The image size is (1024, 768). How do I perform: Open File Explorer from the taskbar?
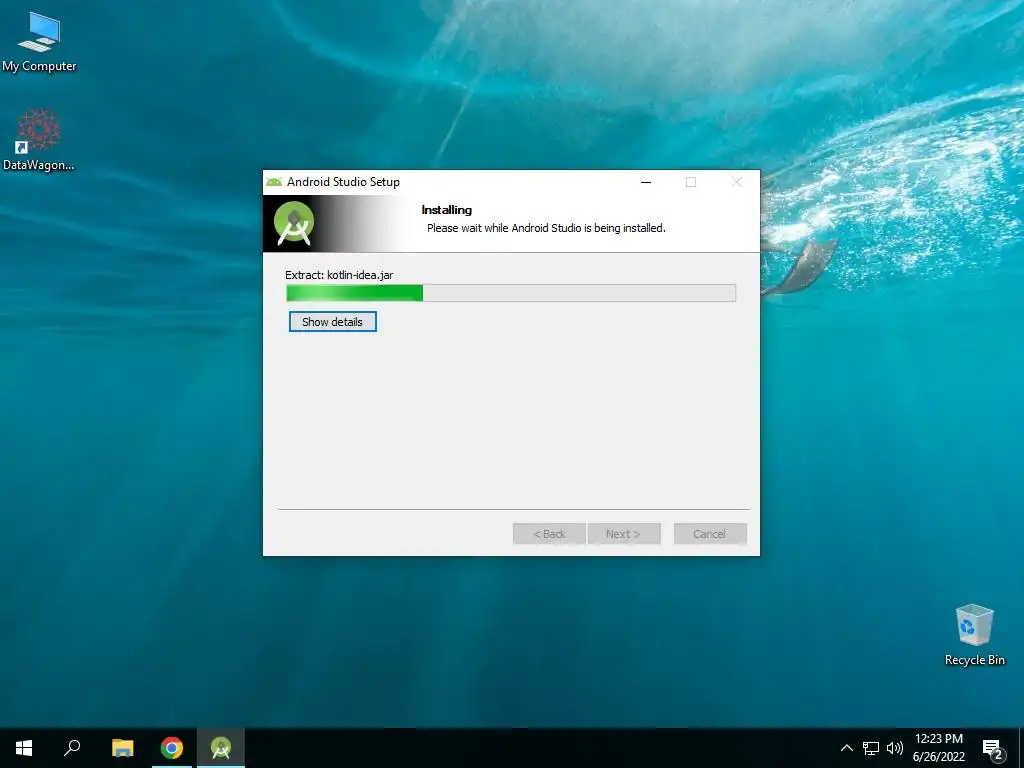click(122, 748)
